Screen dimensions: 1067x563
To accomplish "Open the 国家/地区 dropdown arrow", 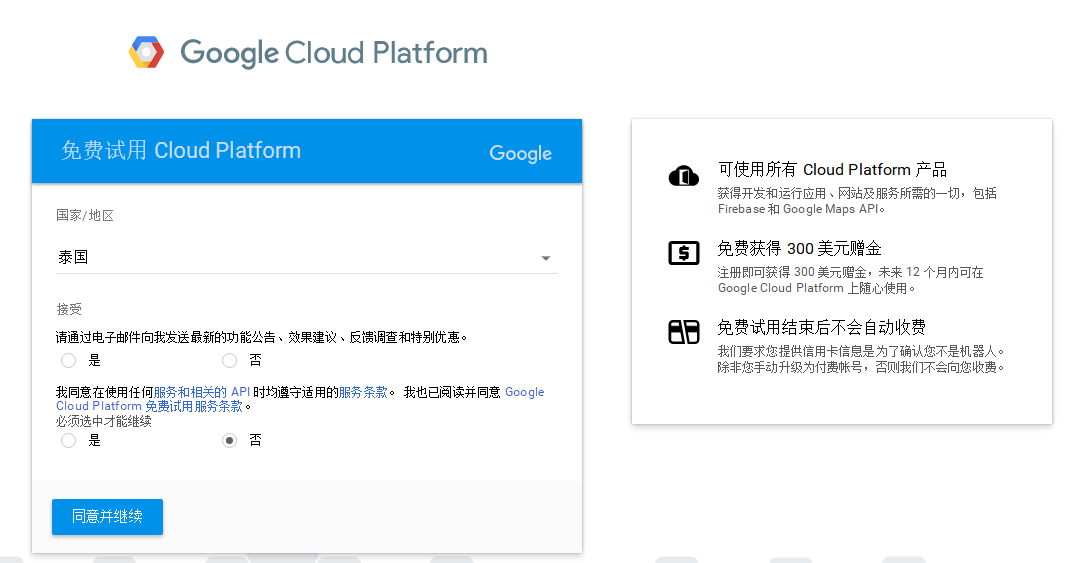I will [545, 258].
